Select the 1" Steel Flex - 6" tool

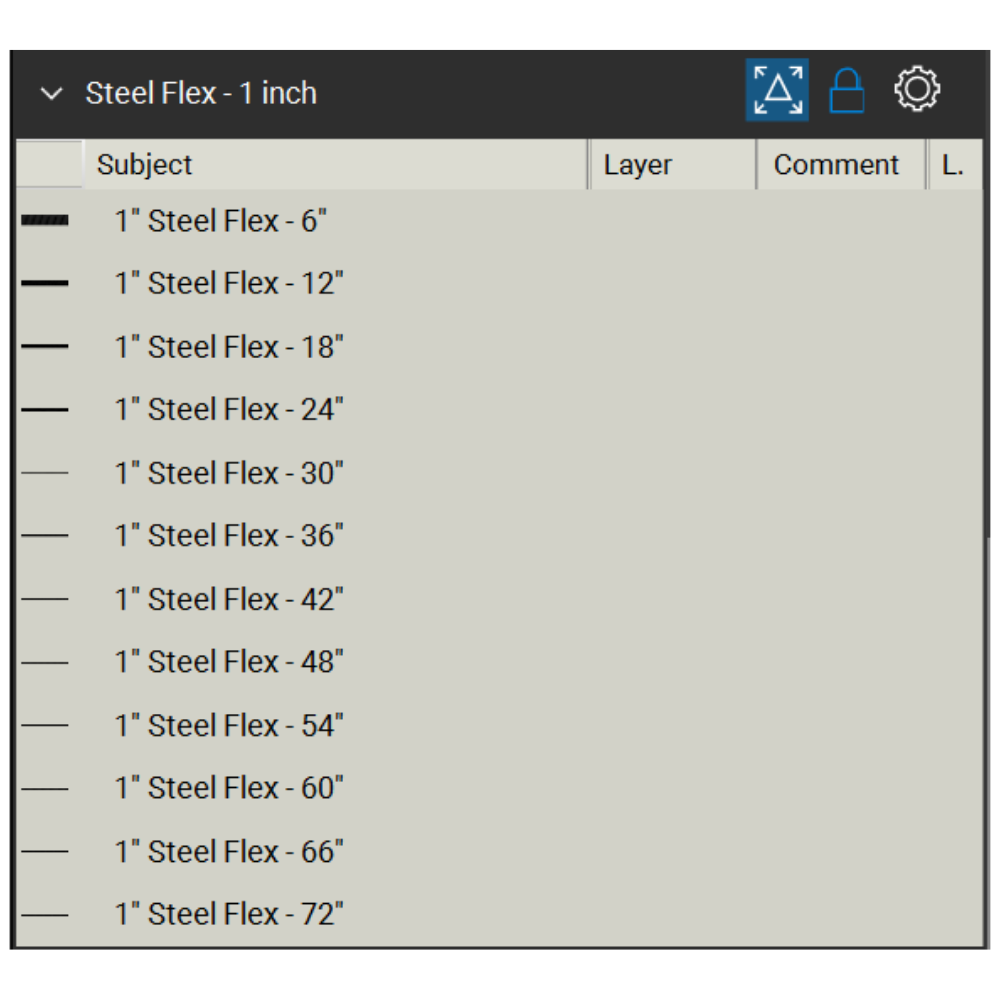[221, 221]
